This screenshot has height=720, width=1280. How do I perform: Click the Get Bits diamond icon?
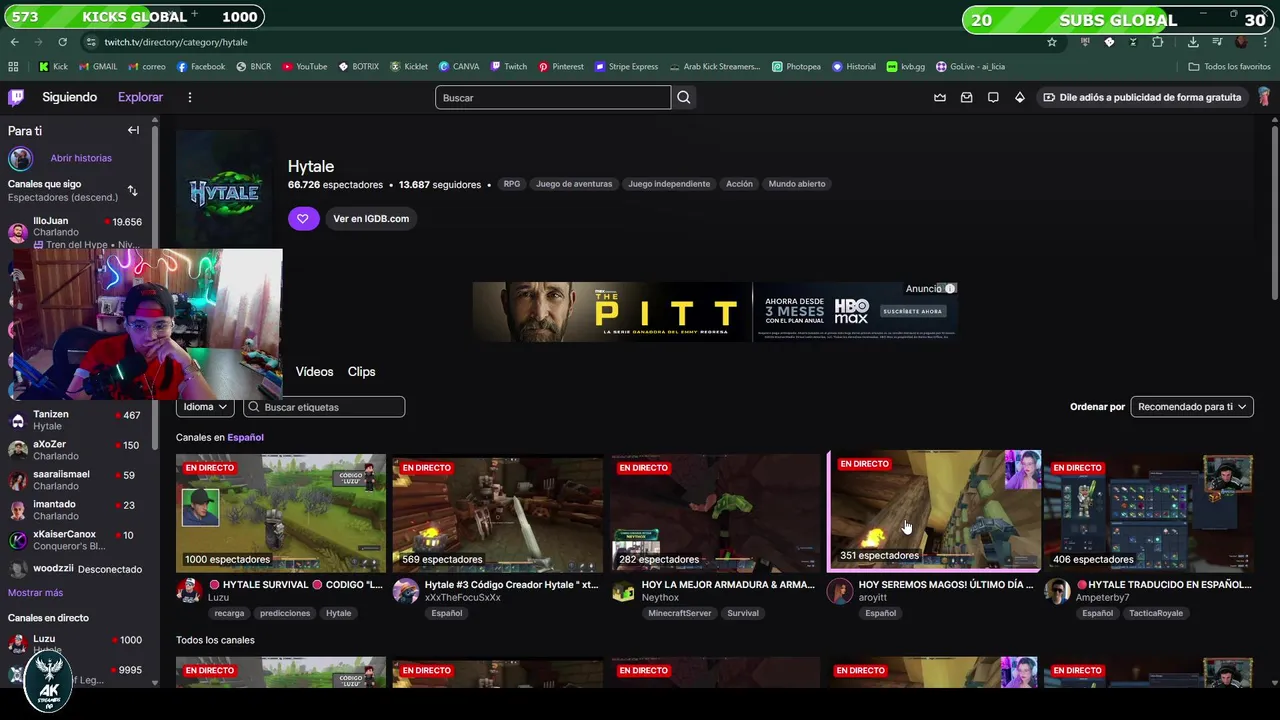1019,97
